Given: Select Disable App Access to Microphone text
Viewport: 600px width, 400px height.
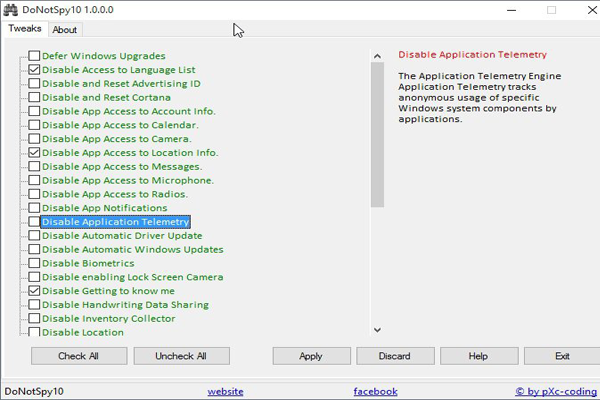Looking at the screenshot, I should [x=128, y=180].
